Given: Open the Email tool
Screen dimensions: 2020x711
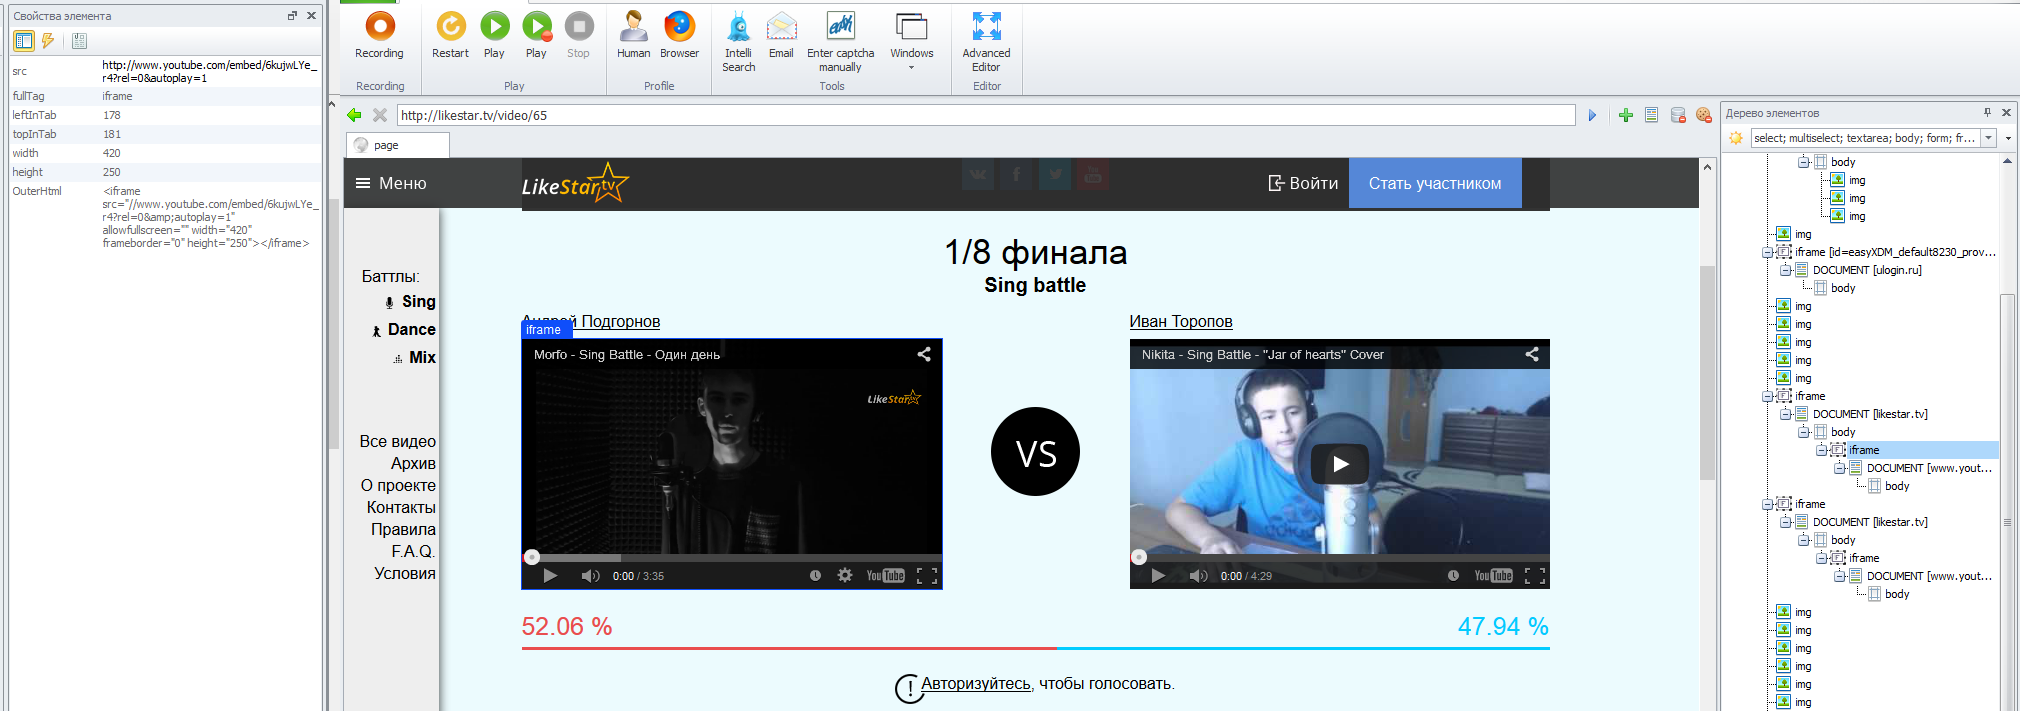Looking at the screenshot, I should (x=781, y=26).
